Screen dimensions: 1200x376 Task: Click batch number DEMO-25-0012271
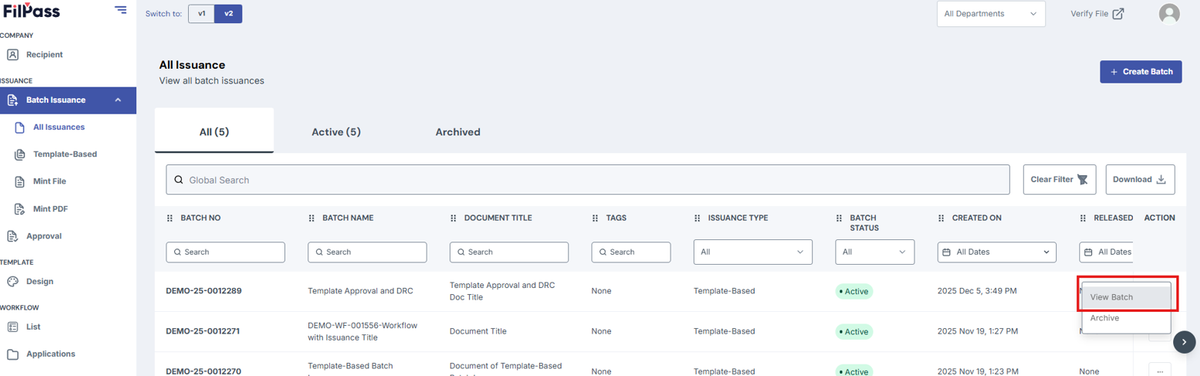point(204,331)
